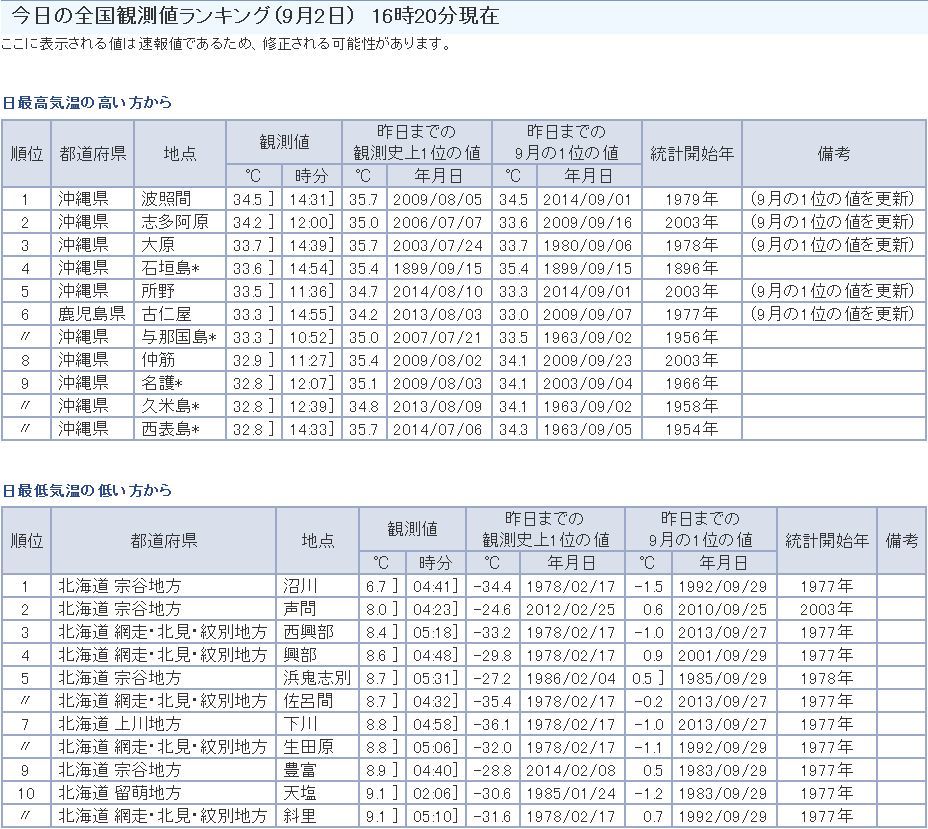This screenshot has height=829, width=928.
Task: Select the 日最低気温の低い方から section heading
Action: coord(88,491)
